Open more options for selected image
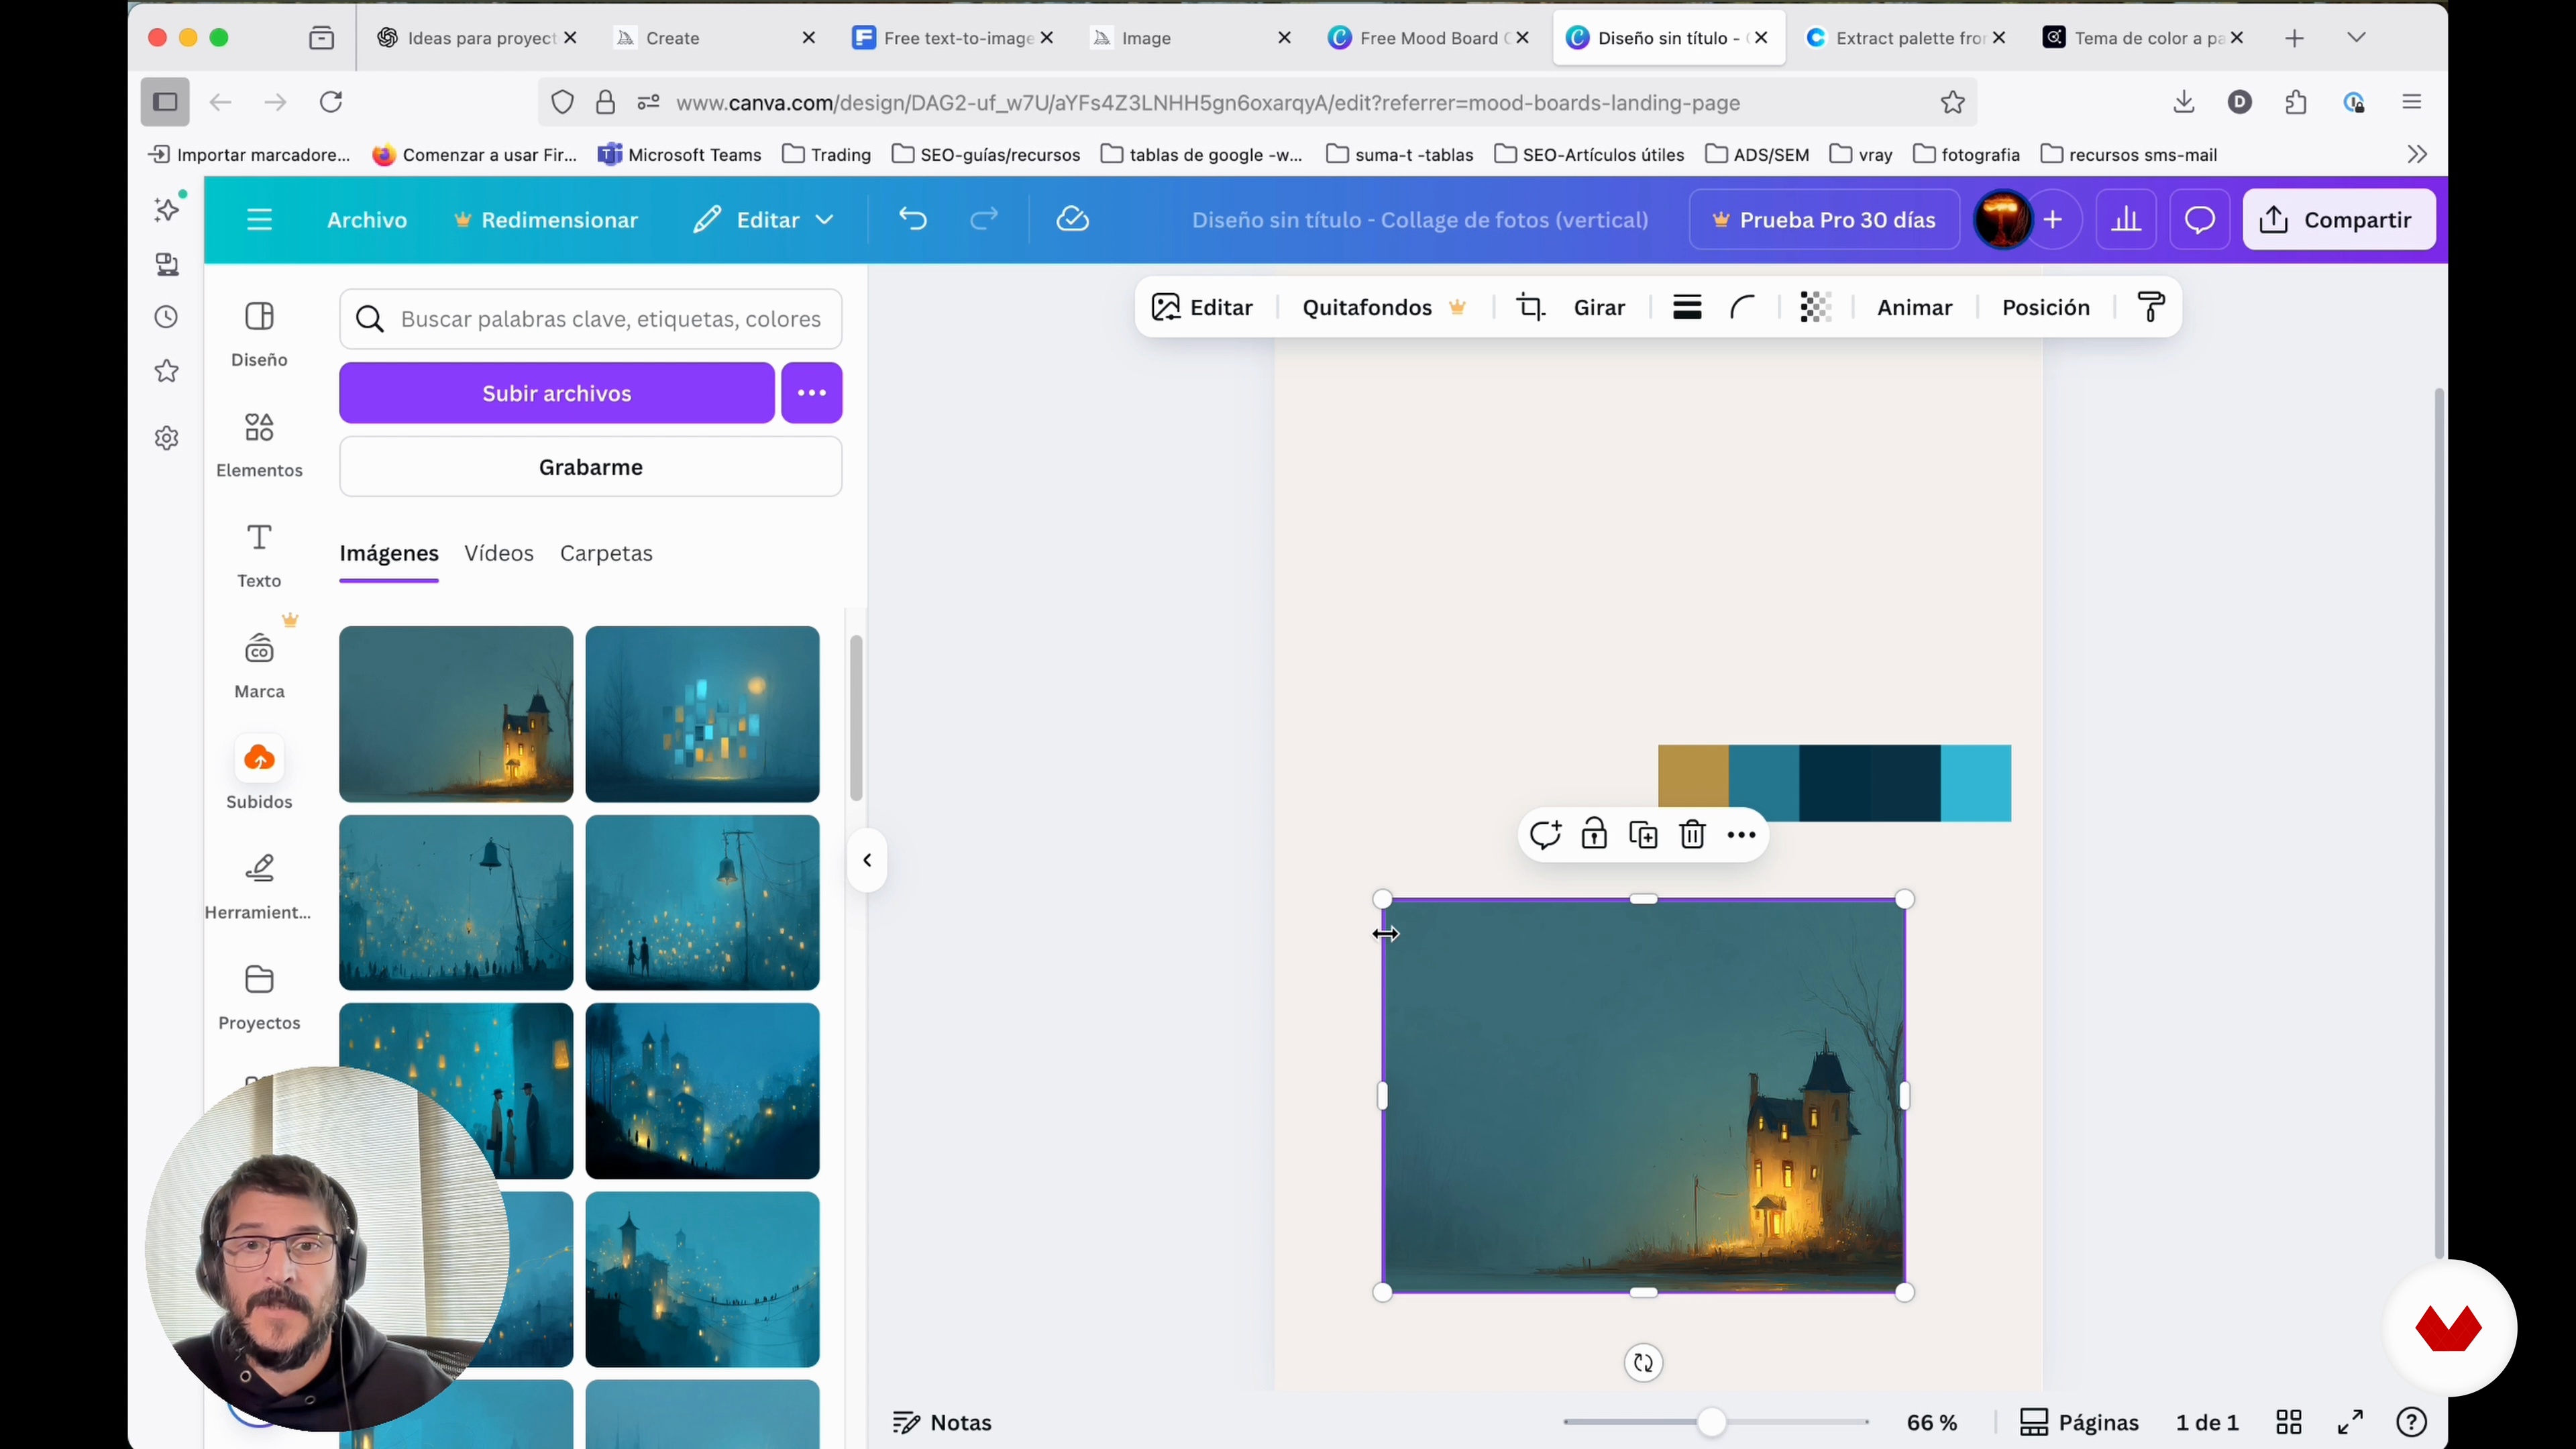This screenshot has height=1449, width=2576. (1741, 835)
